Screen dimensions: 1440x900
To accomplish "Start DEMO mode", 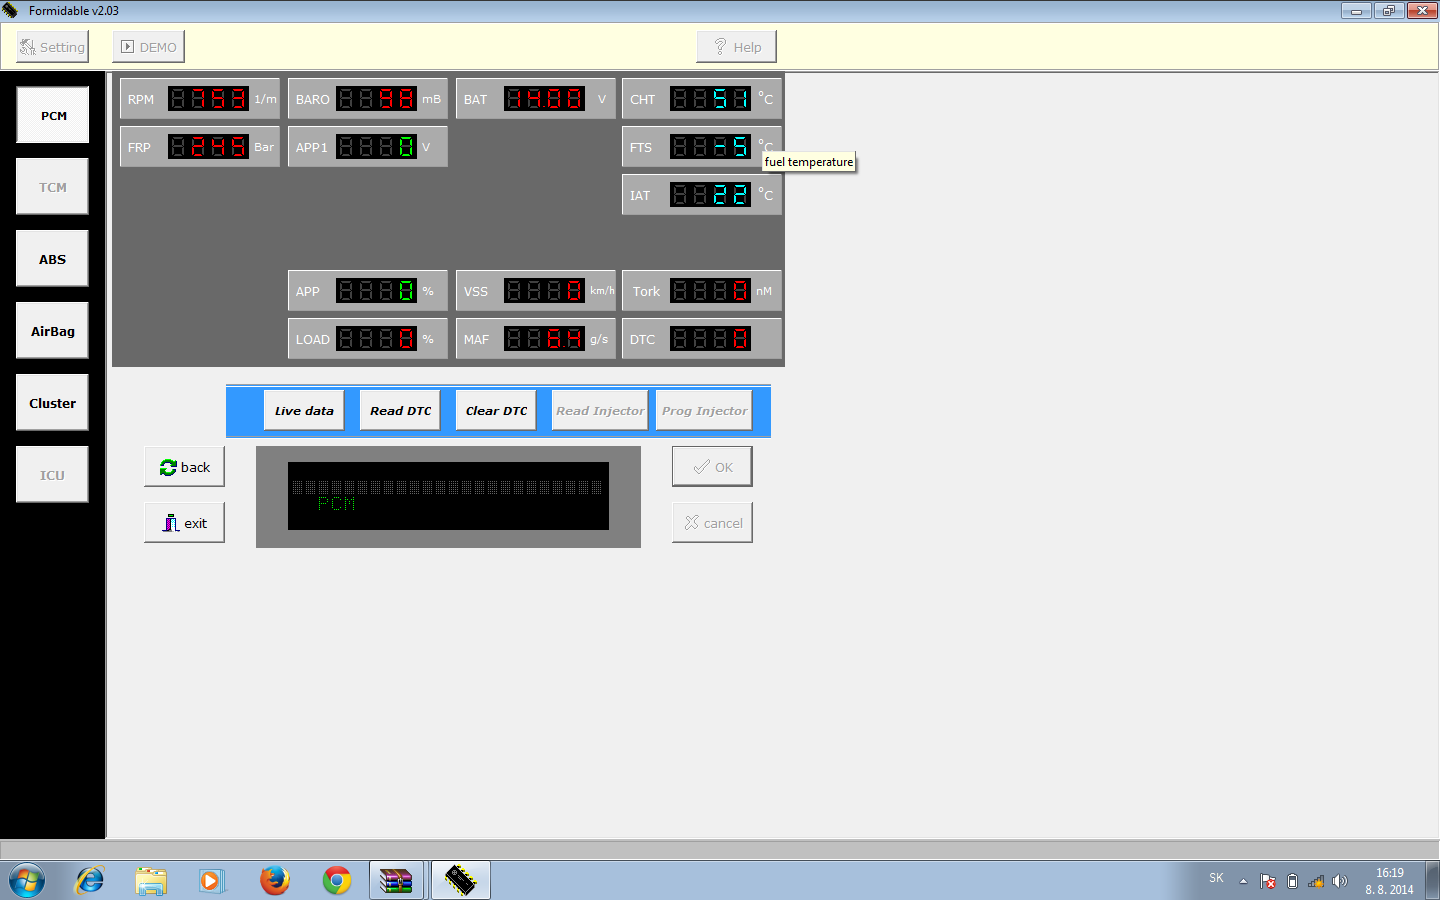I will (x=148, y=47).
